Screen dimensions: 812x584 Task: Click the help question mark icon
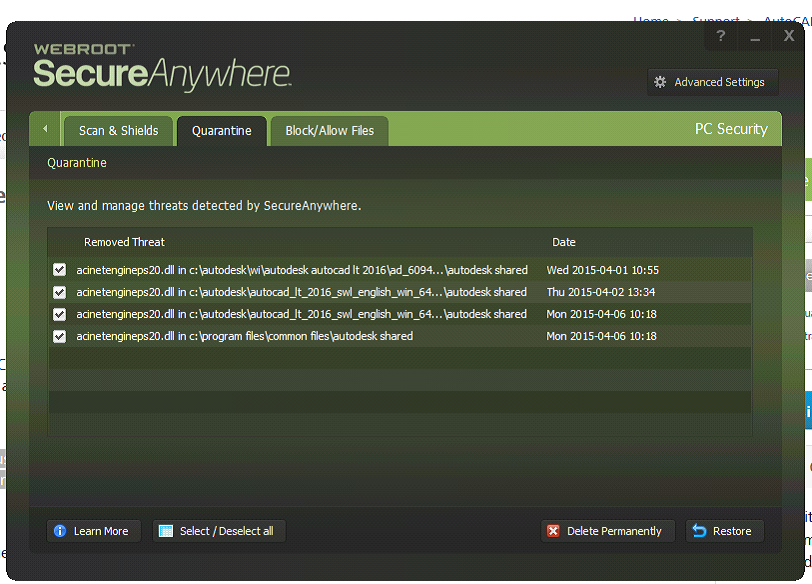(721, 36)
